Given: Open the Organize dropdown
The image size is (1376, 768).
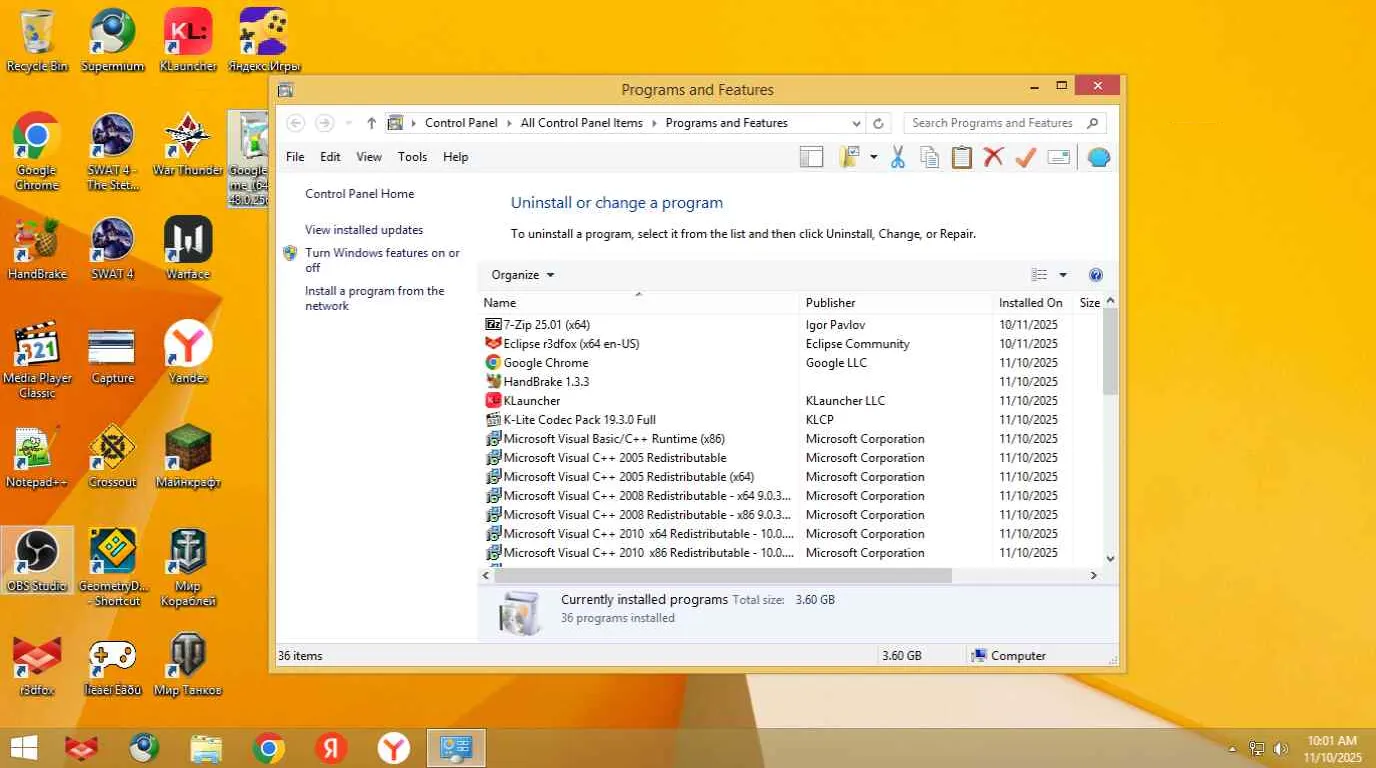Looking at the screenshot, I should point(522,275).
